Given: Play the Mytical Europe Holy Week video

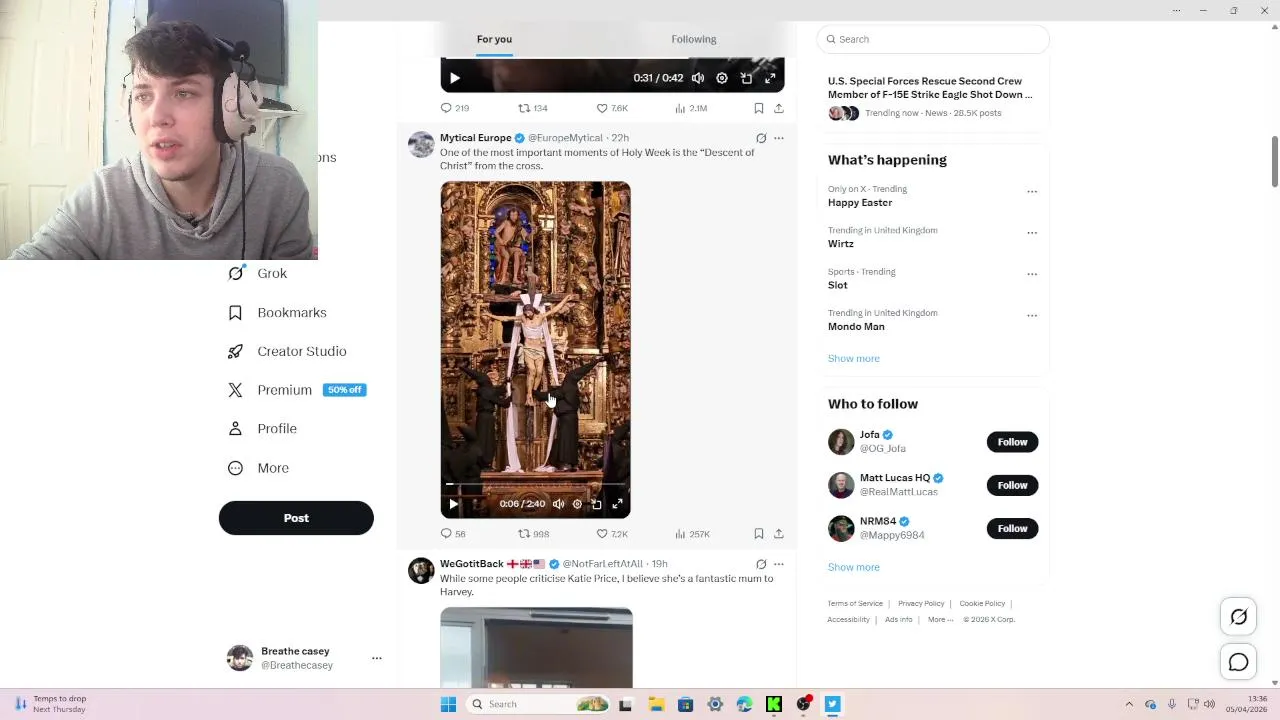Looking at the screenshot, I should point(453,504).
